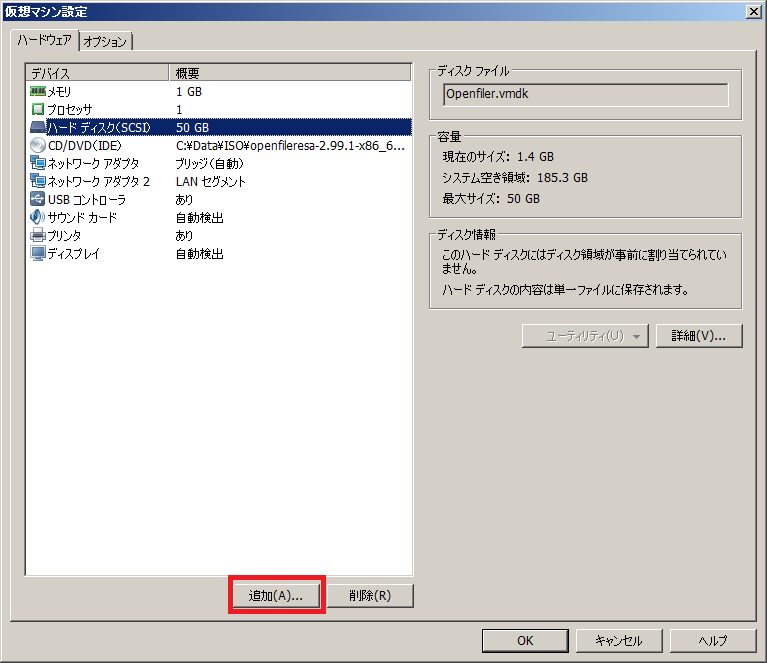Click the USB コントローラ icon
Viewport: 767px width, 663px height.
pos(38,199)
